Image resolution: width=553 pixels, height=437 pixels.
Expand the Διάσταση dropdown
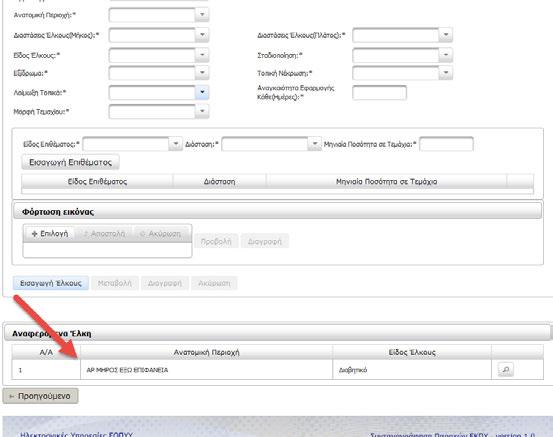[x=314, y=144]
